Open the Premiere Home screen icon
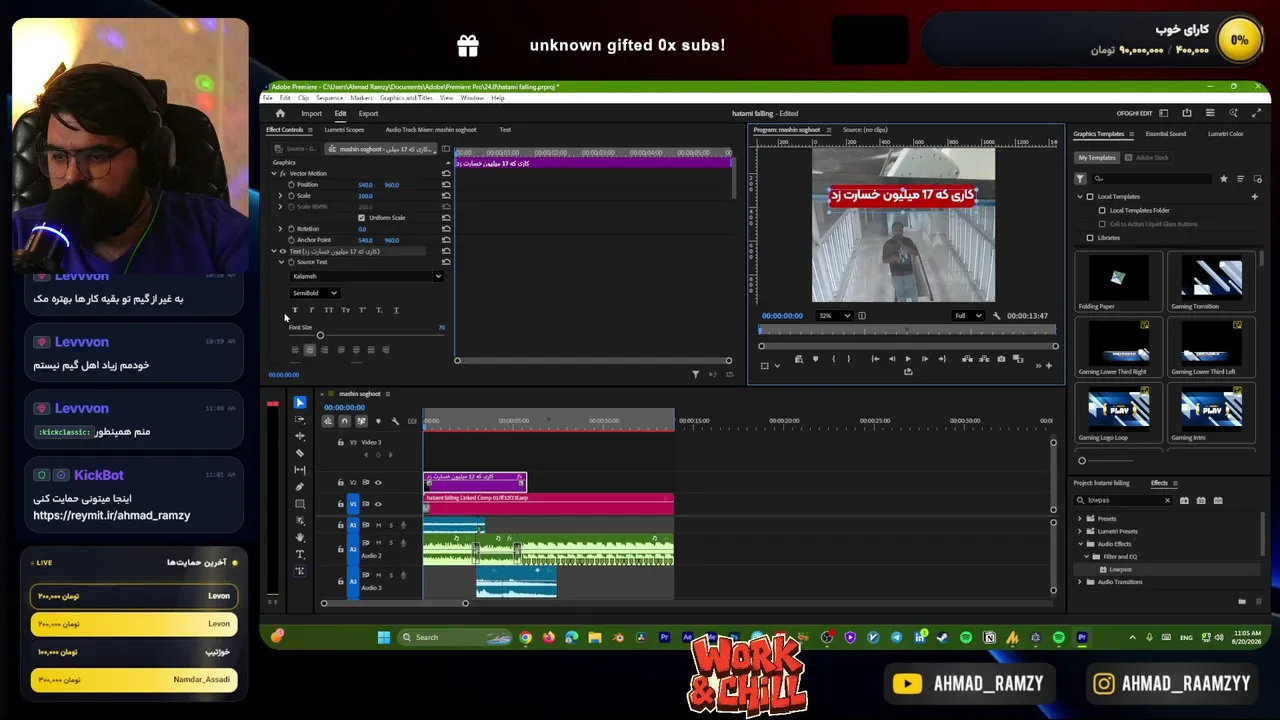Screen dimensions: 1280x720 (280, 113)
